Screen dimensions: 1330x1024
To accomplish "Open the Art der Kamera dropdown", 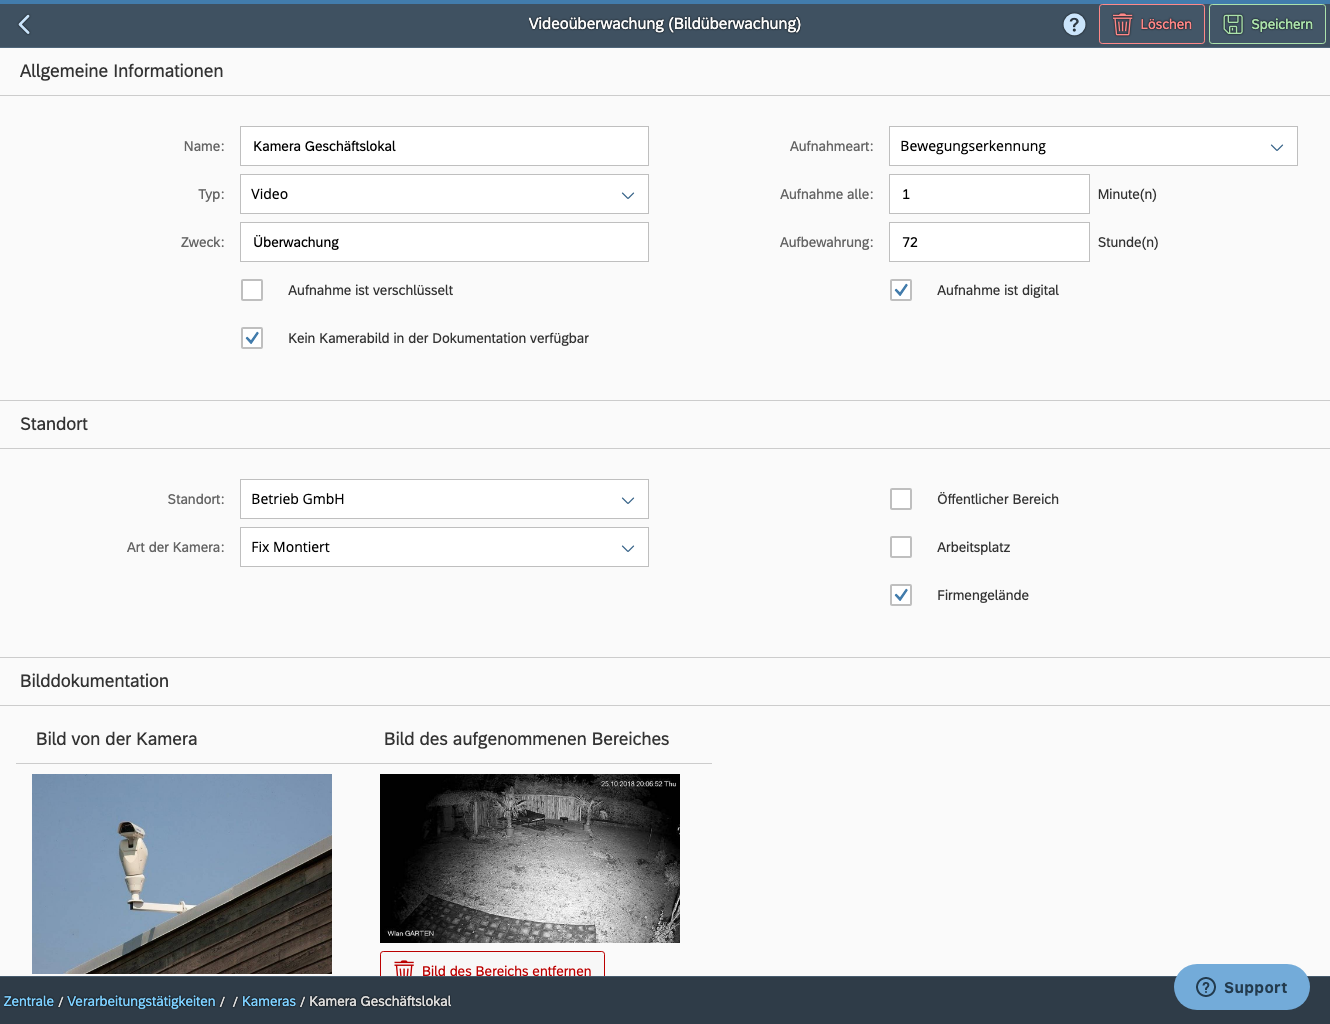I will [628, 547].
